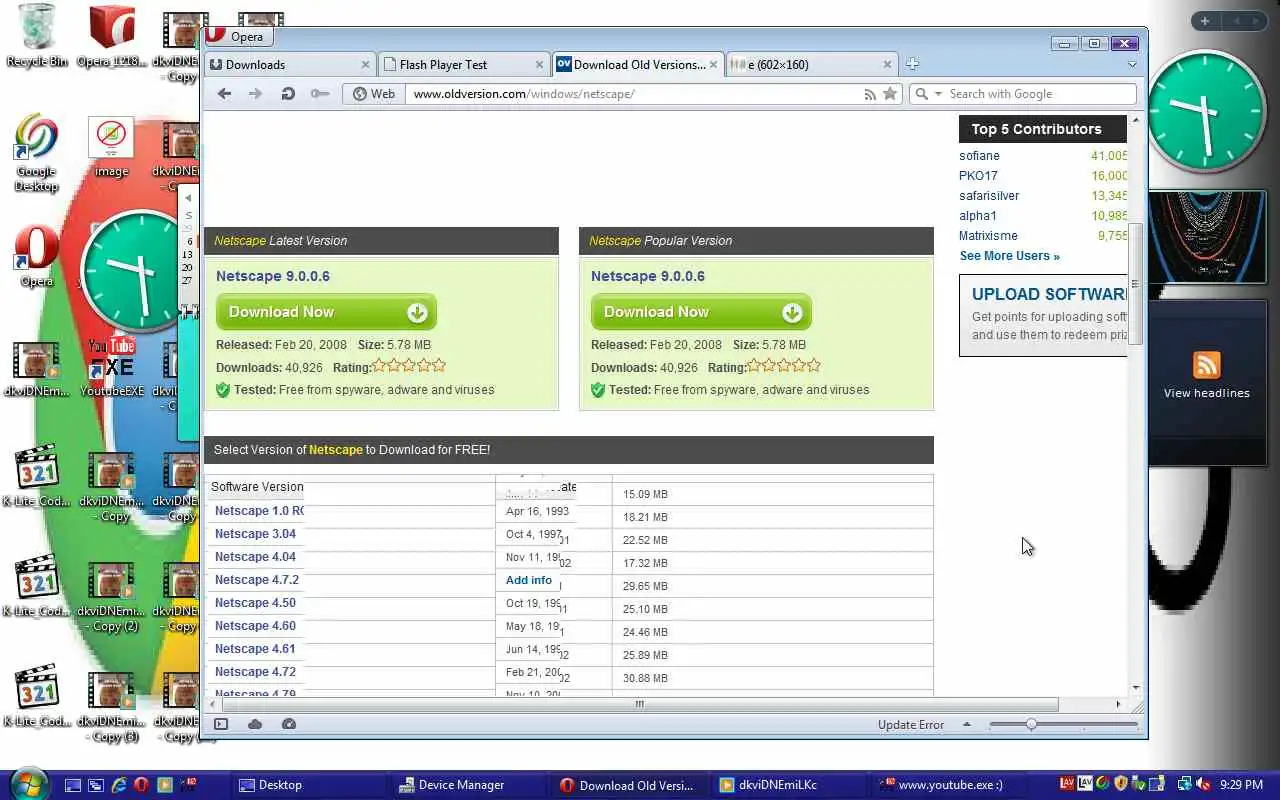
Task: Open the Netscape 4.7.2 version link
Action: click(x=257, y=580)
